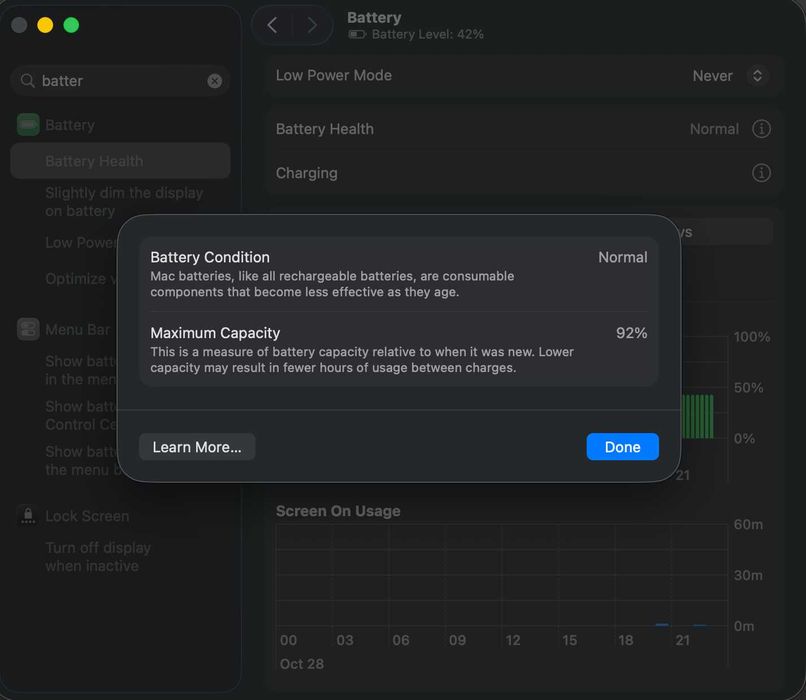Select Battery in the sidebar

coord(70,125)
